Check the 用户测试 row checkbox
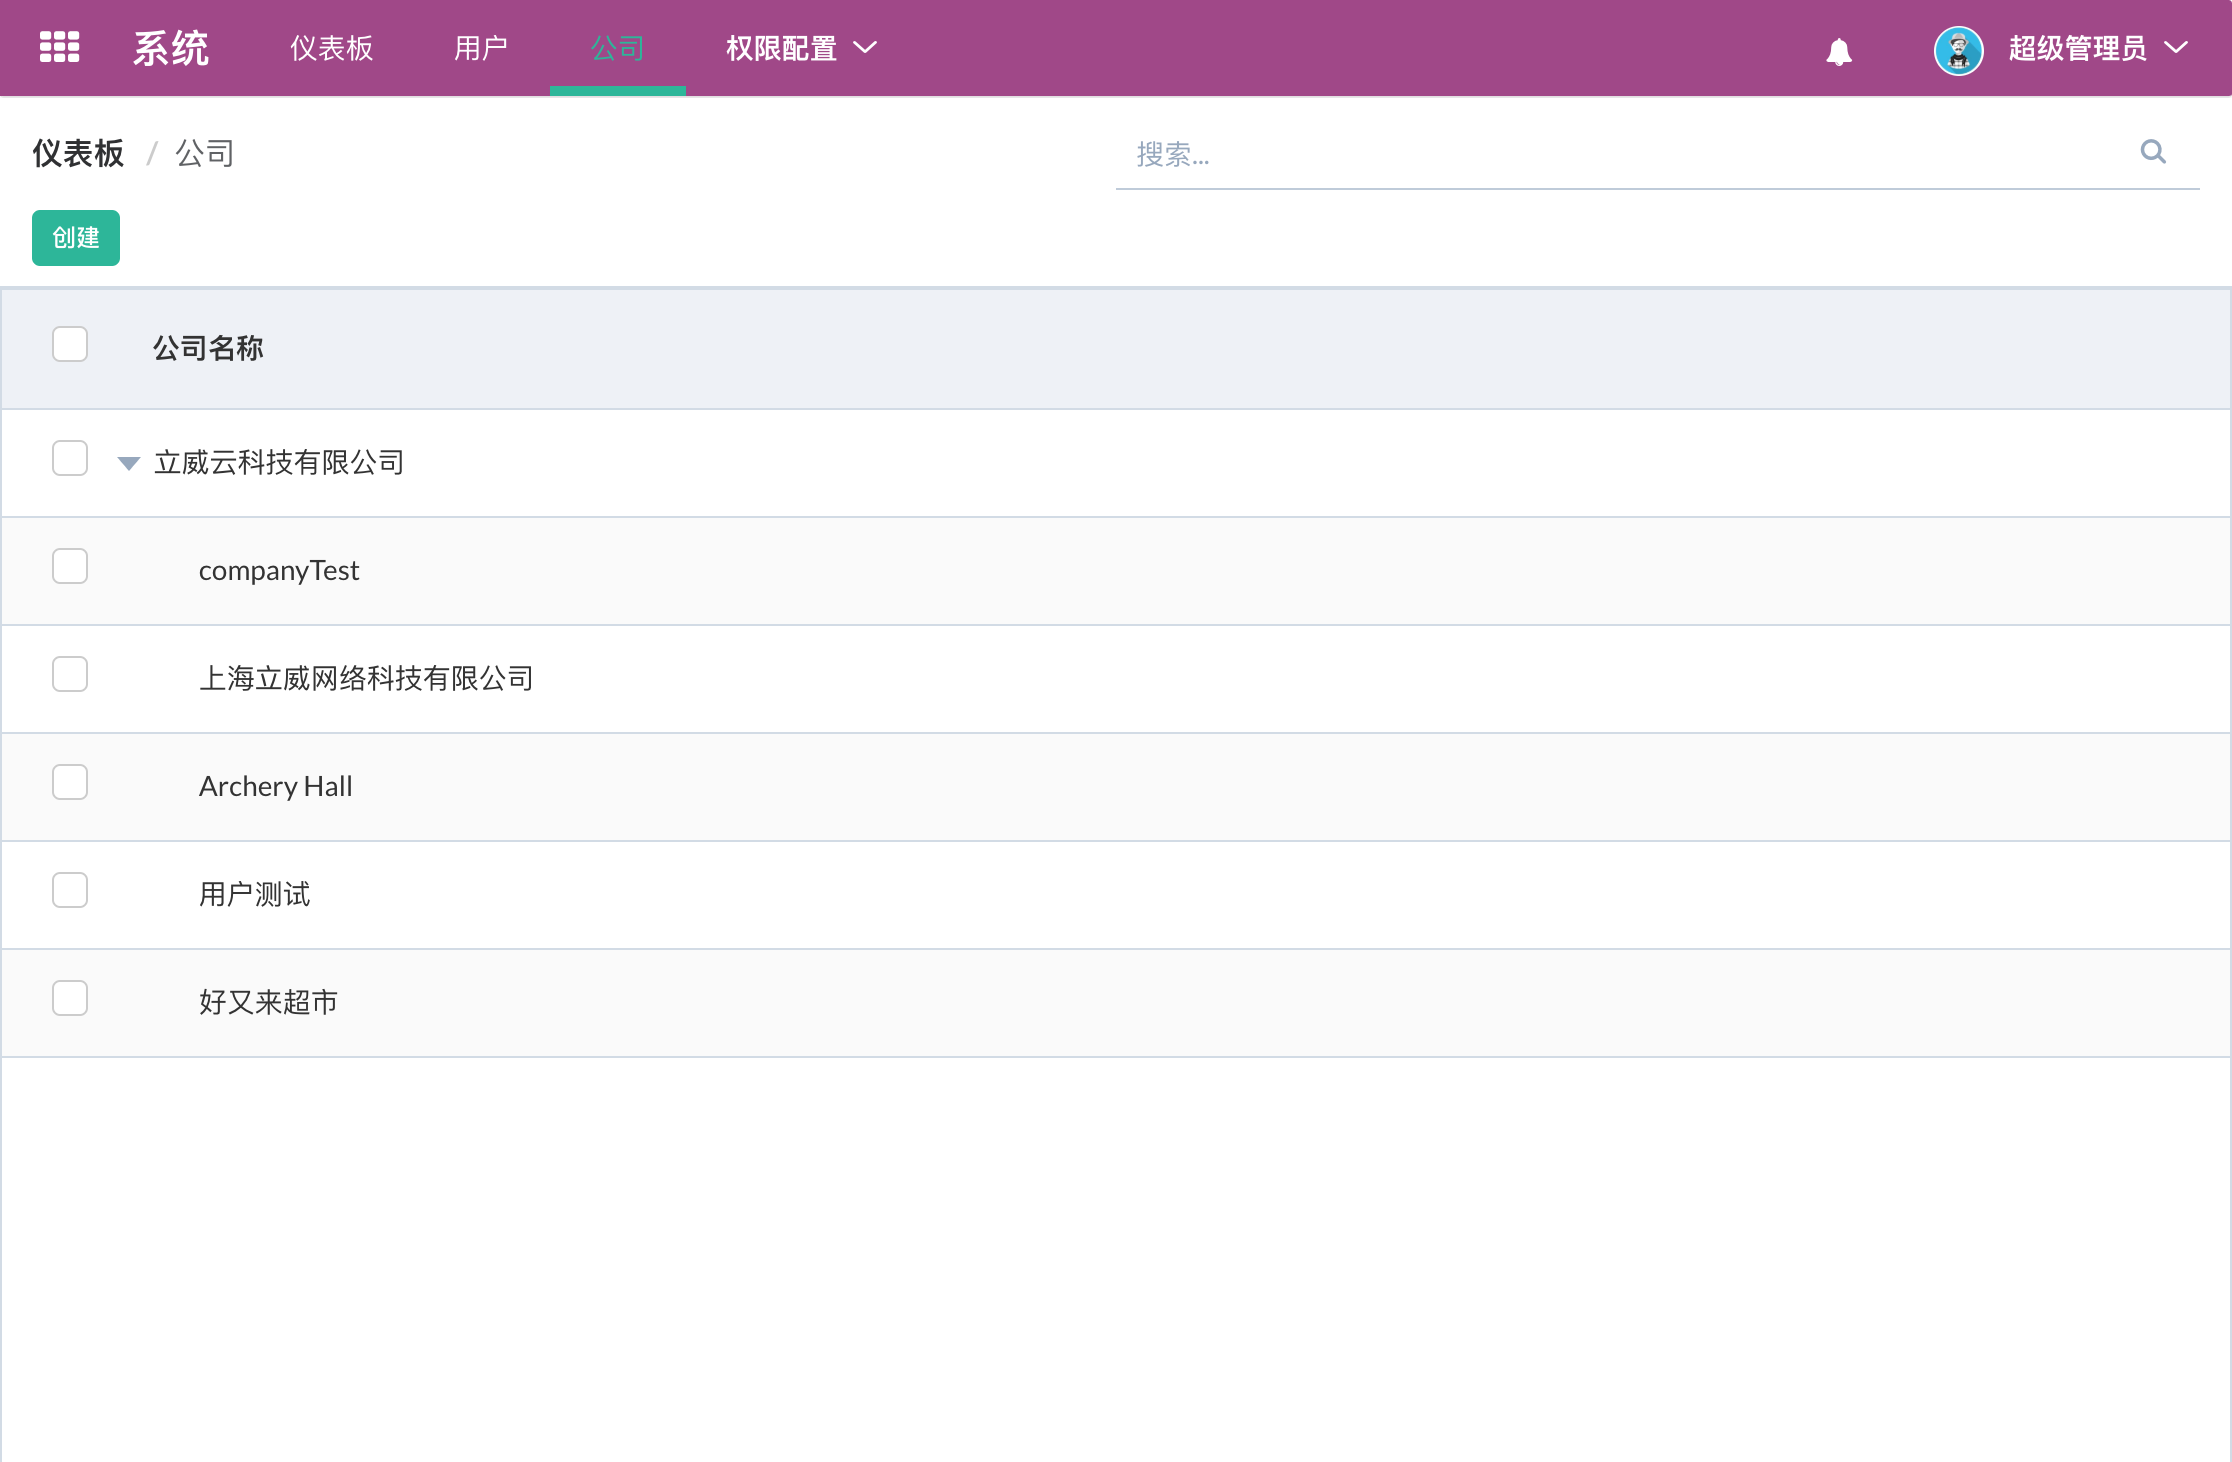The height and width of the screenshot is (1462, 2232). 70,890
